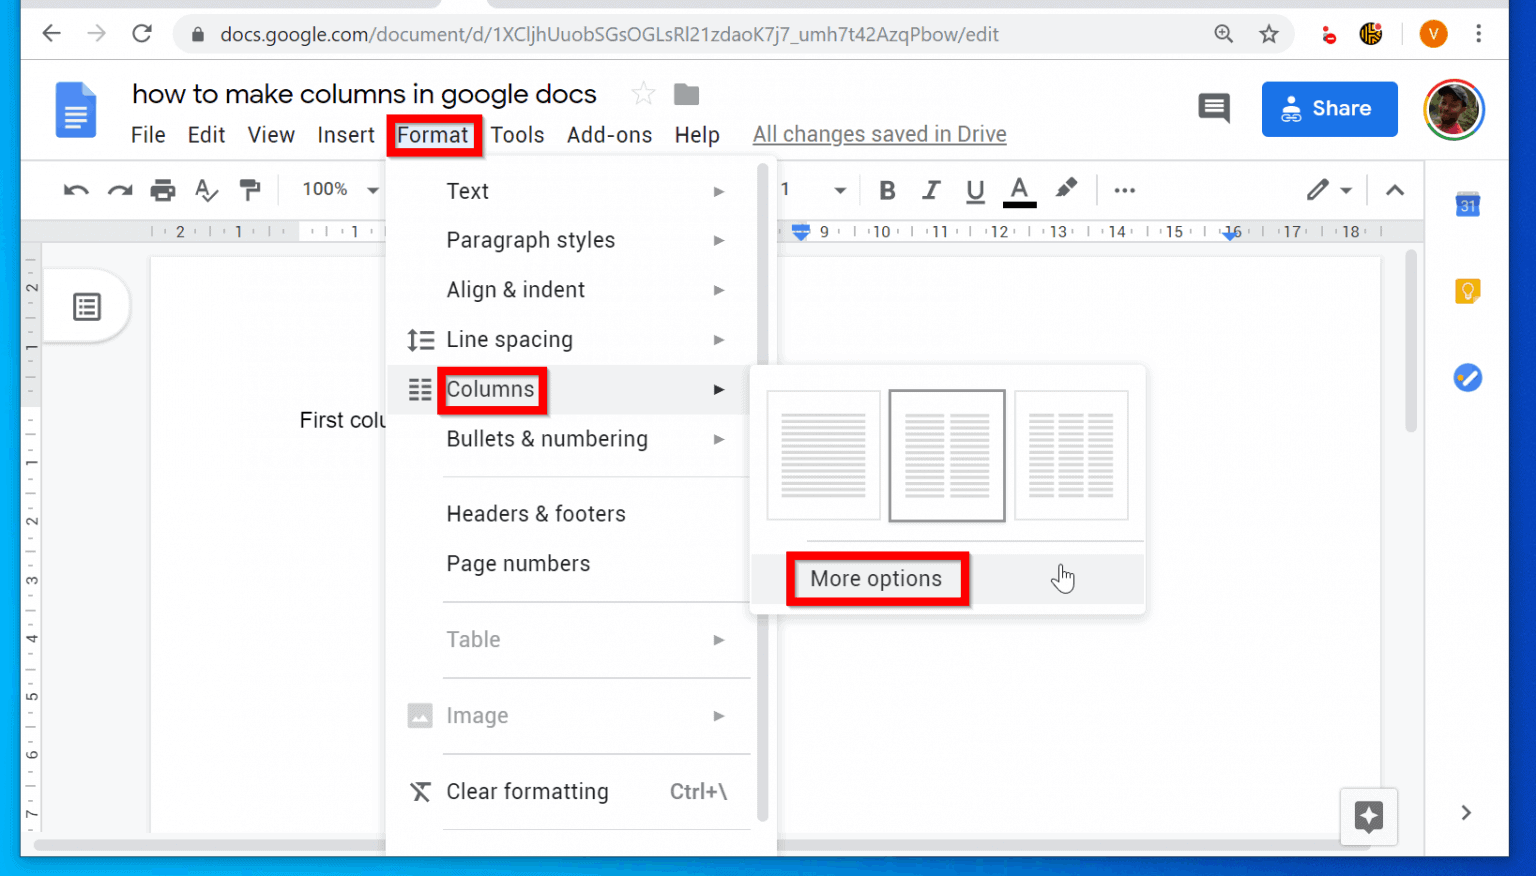1536x876 pixels.
Task: Toggle italic formatting
Action: (931, 190)
